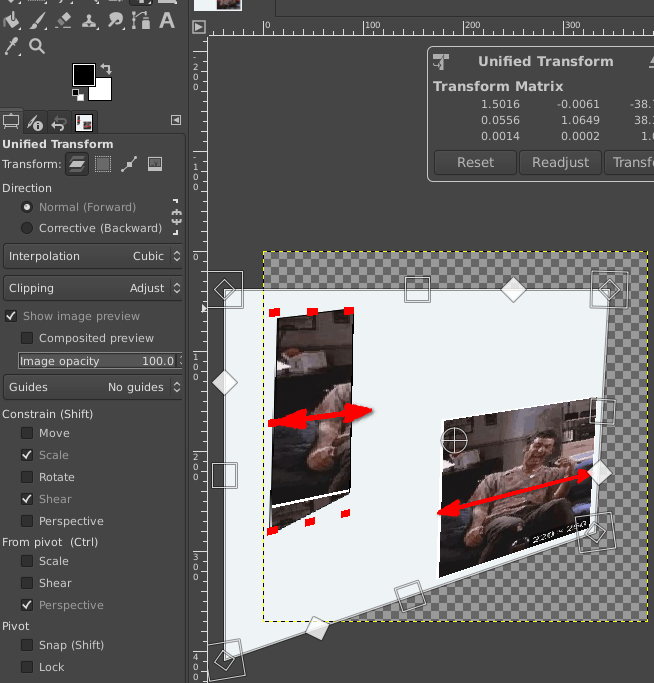Select the Bucket Fill tool

coord(12,20)
